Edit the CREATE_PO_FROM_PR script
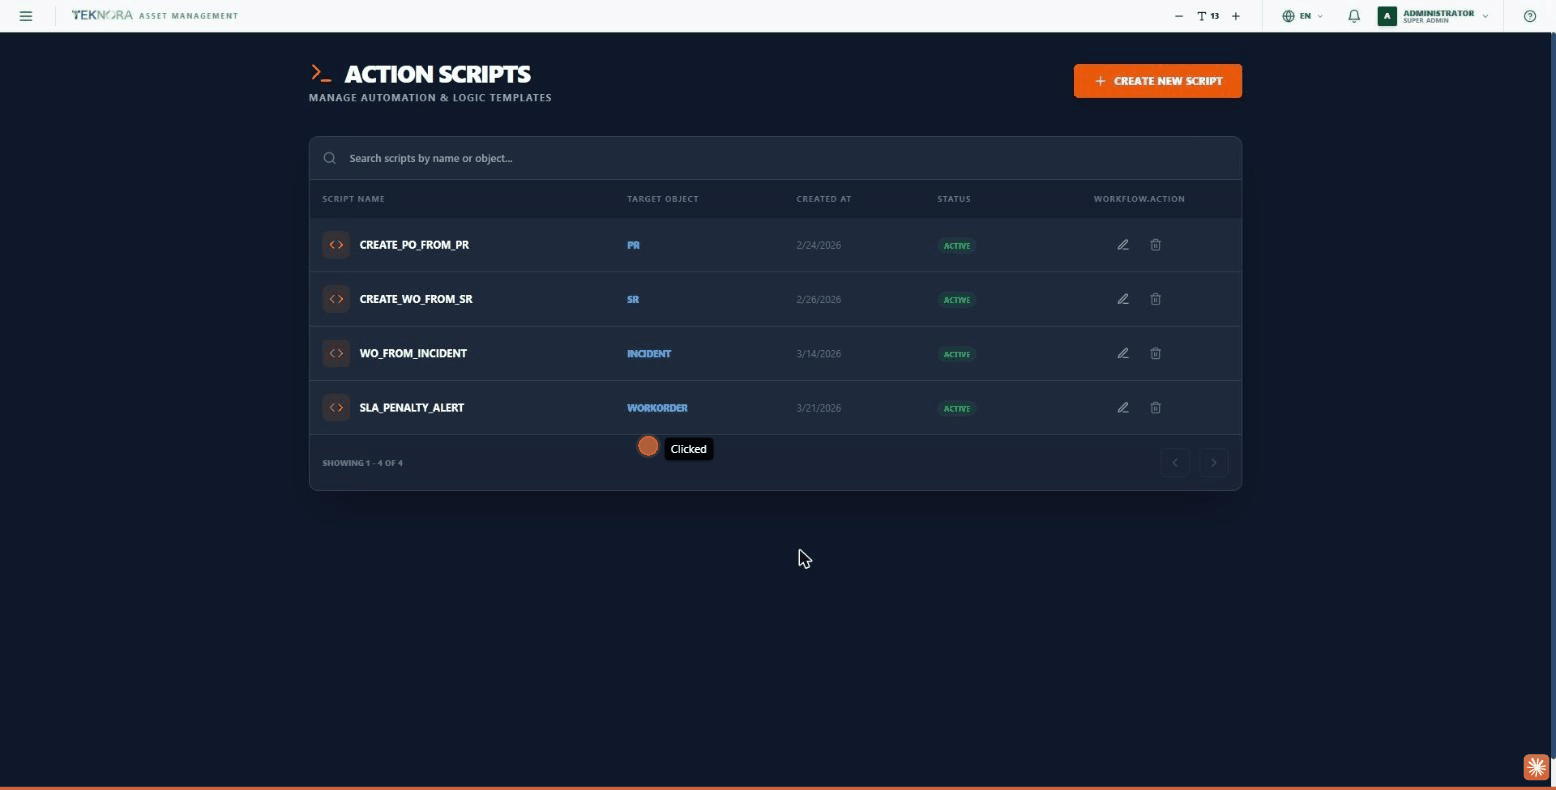This screenshot has width=1556, height=790. [1123, 245]
